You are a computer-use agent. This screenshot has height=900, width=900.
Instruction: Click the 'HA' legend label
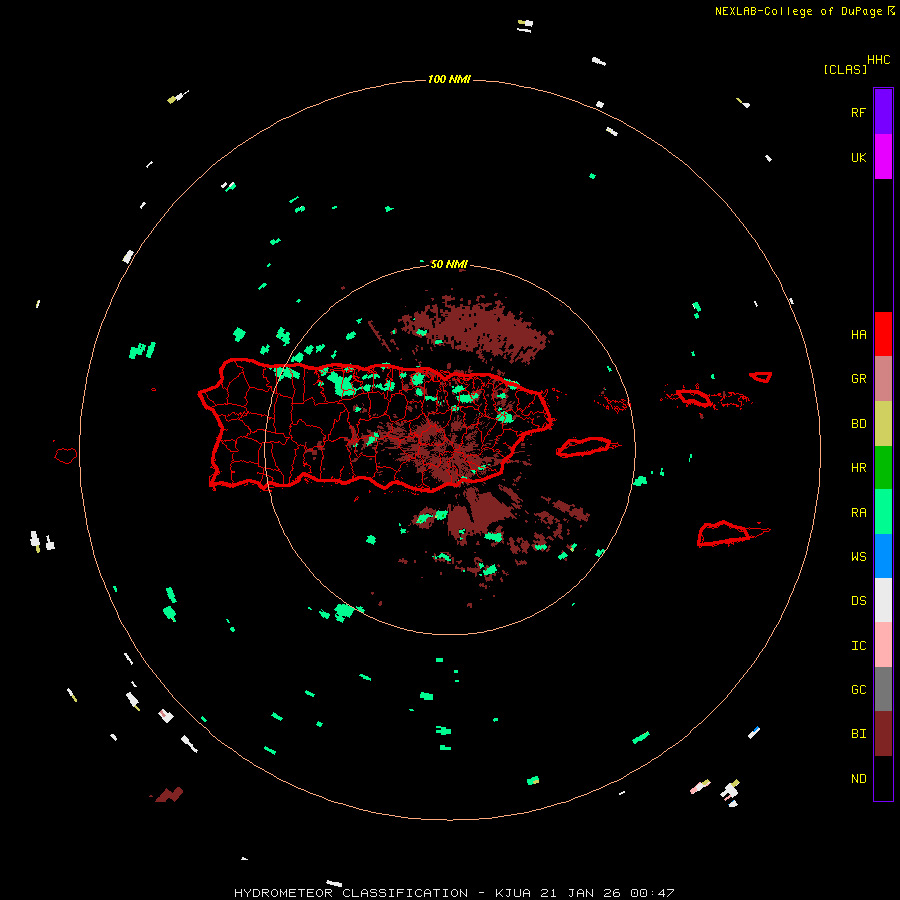(x=858, y=334)
